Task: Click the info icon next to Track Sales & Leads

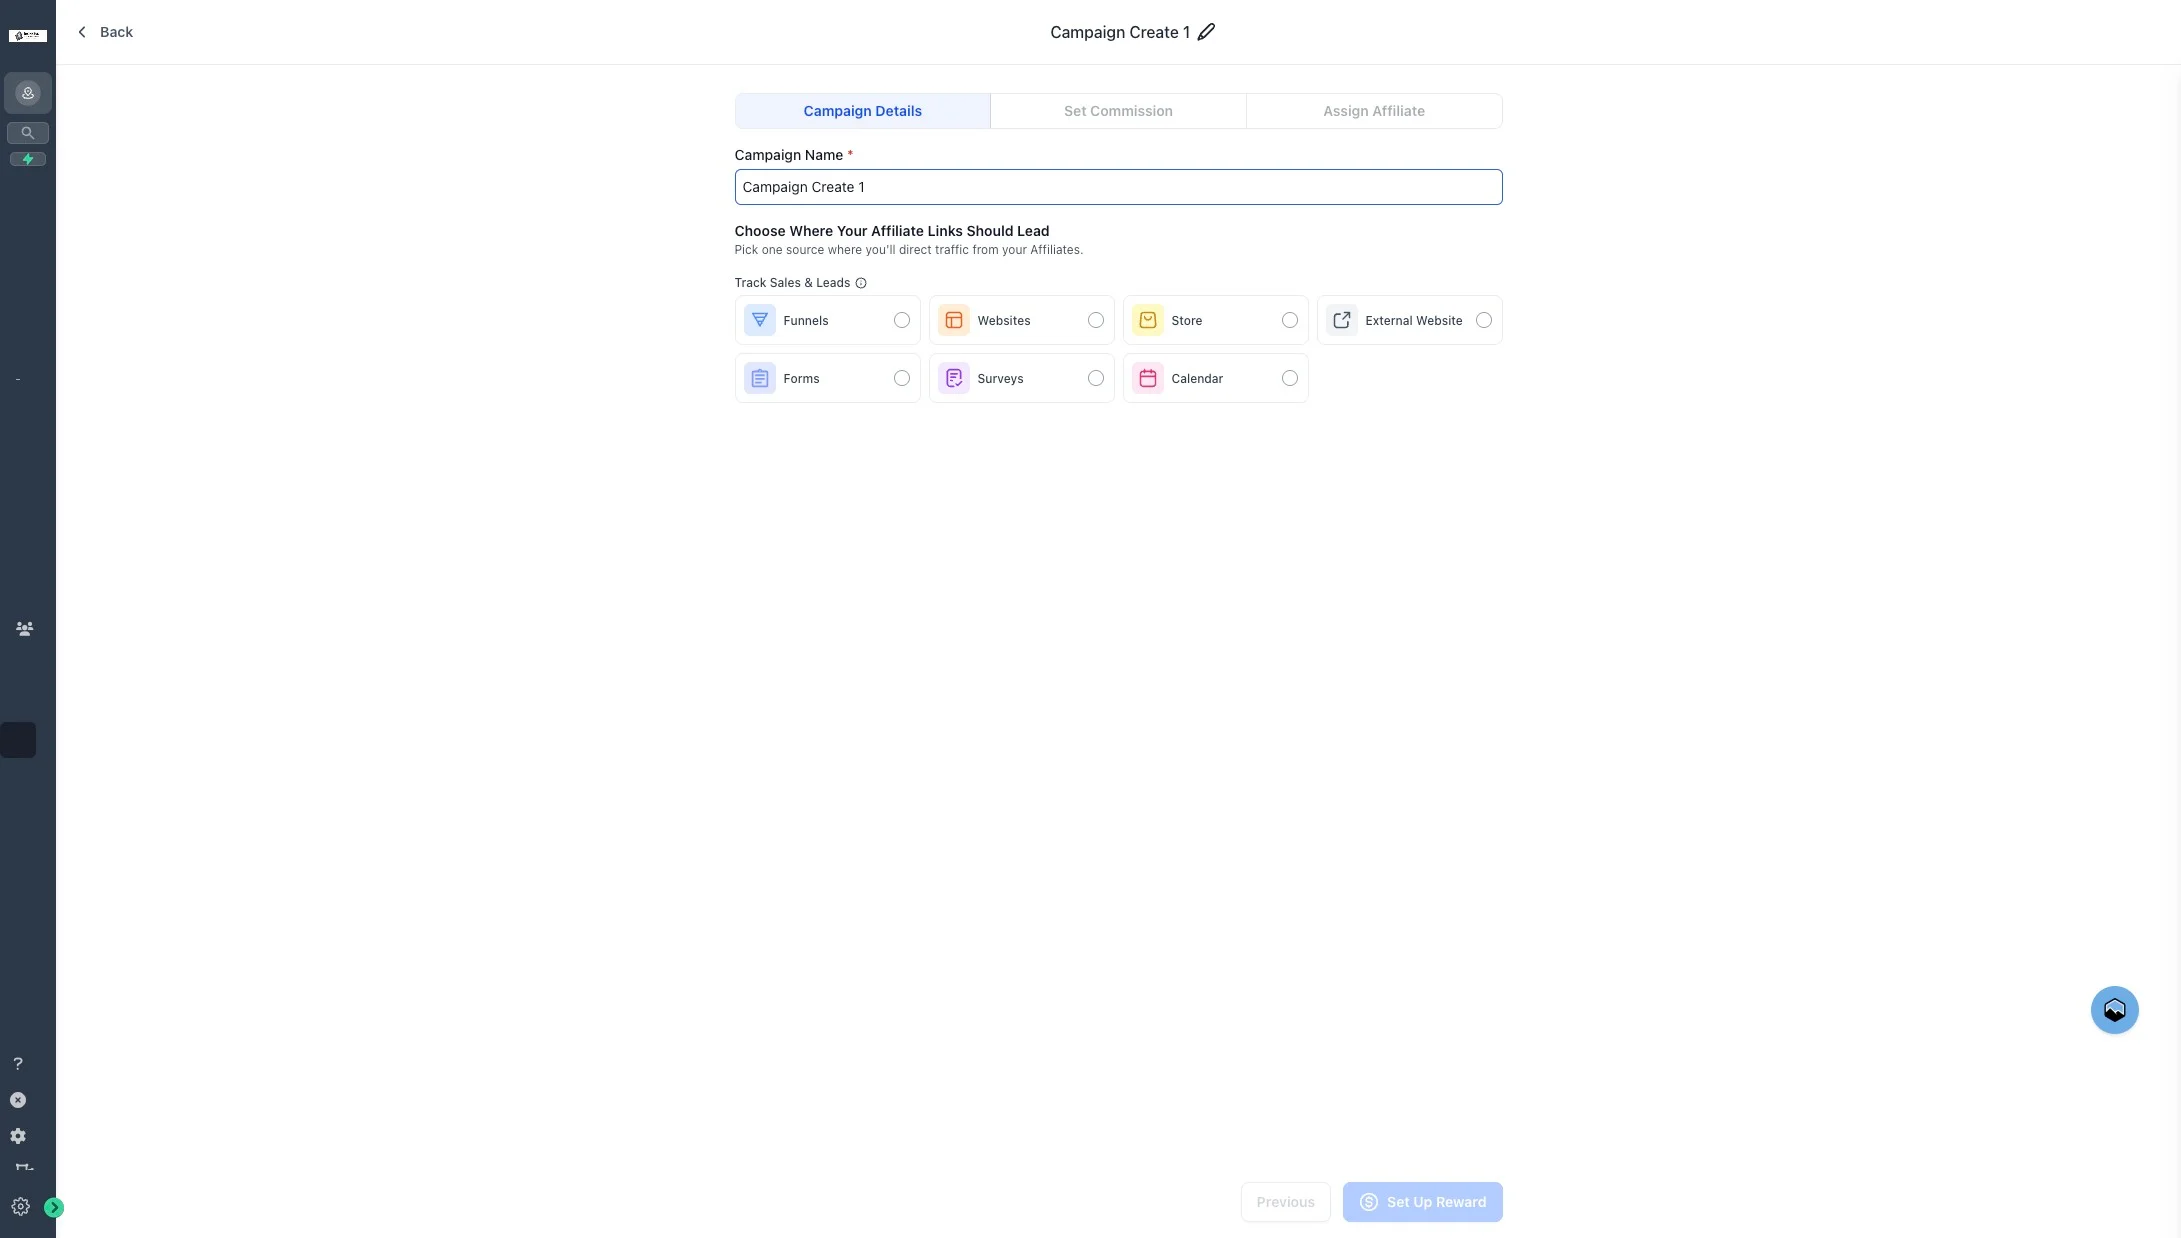Action: coord(861,283)
